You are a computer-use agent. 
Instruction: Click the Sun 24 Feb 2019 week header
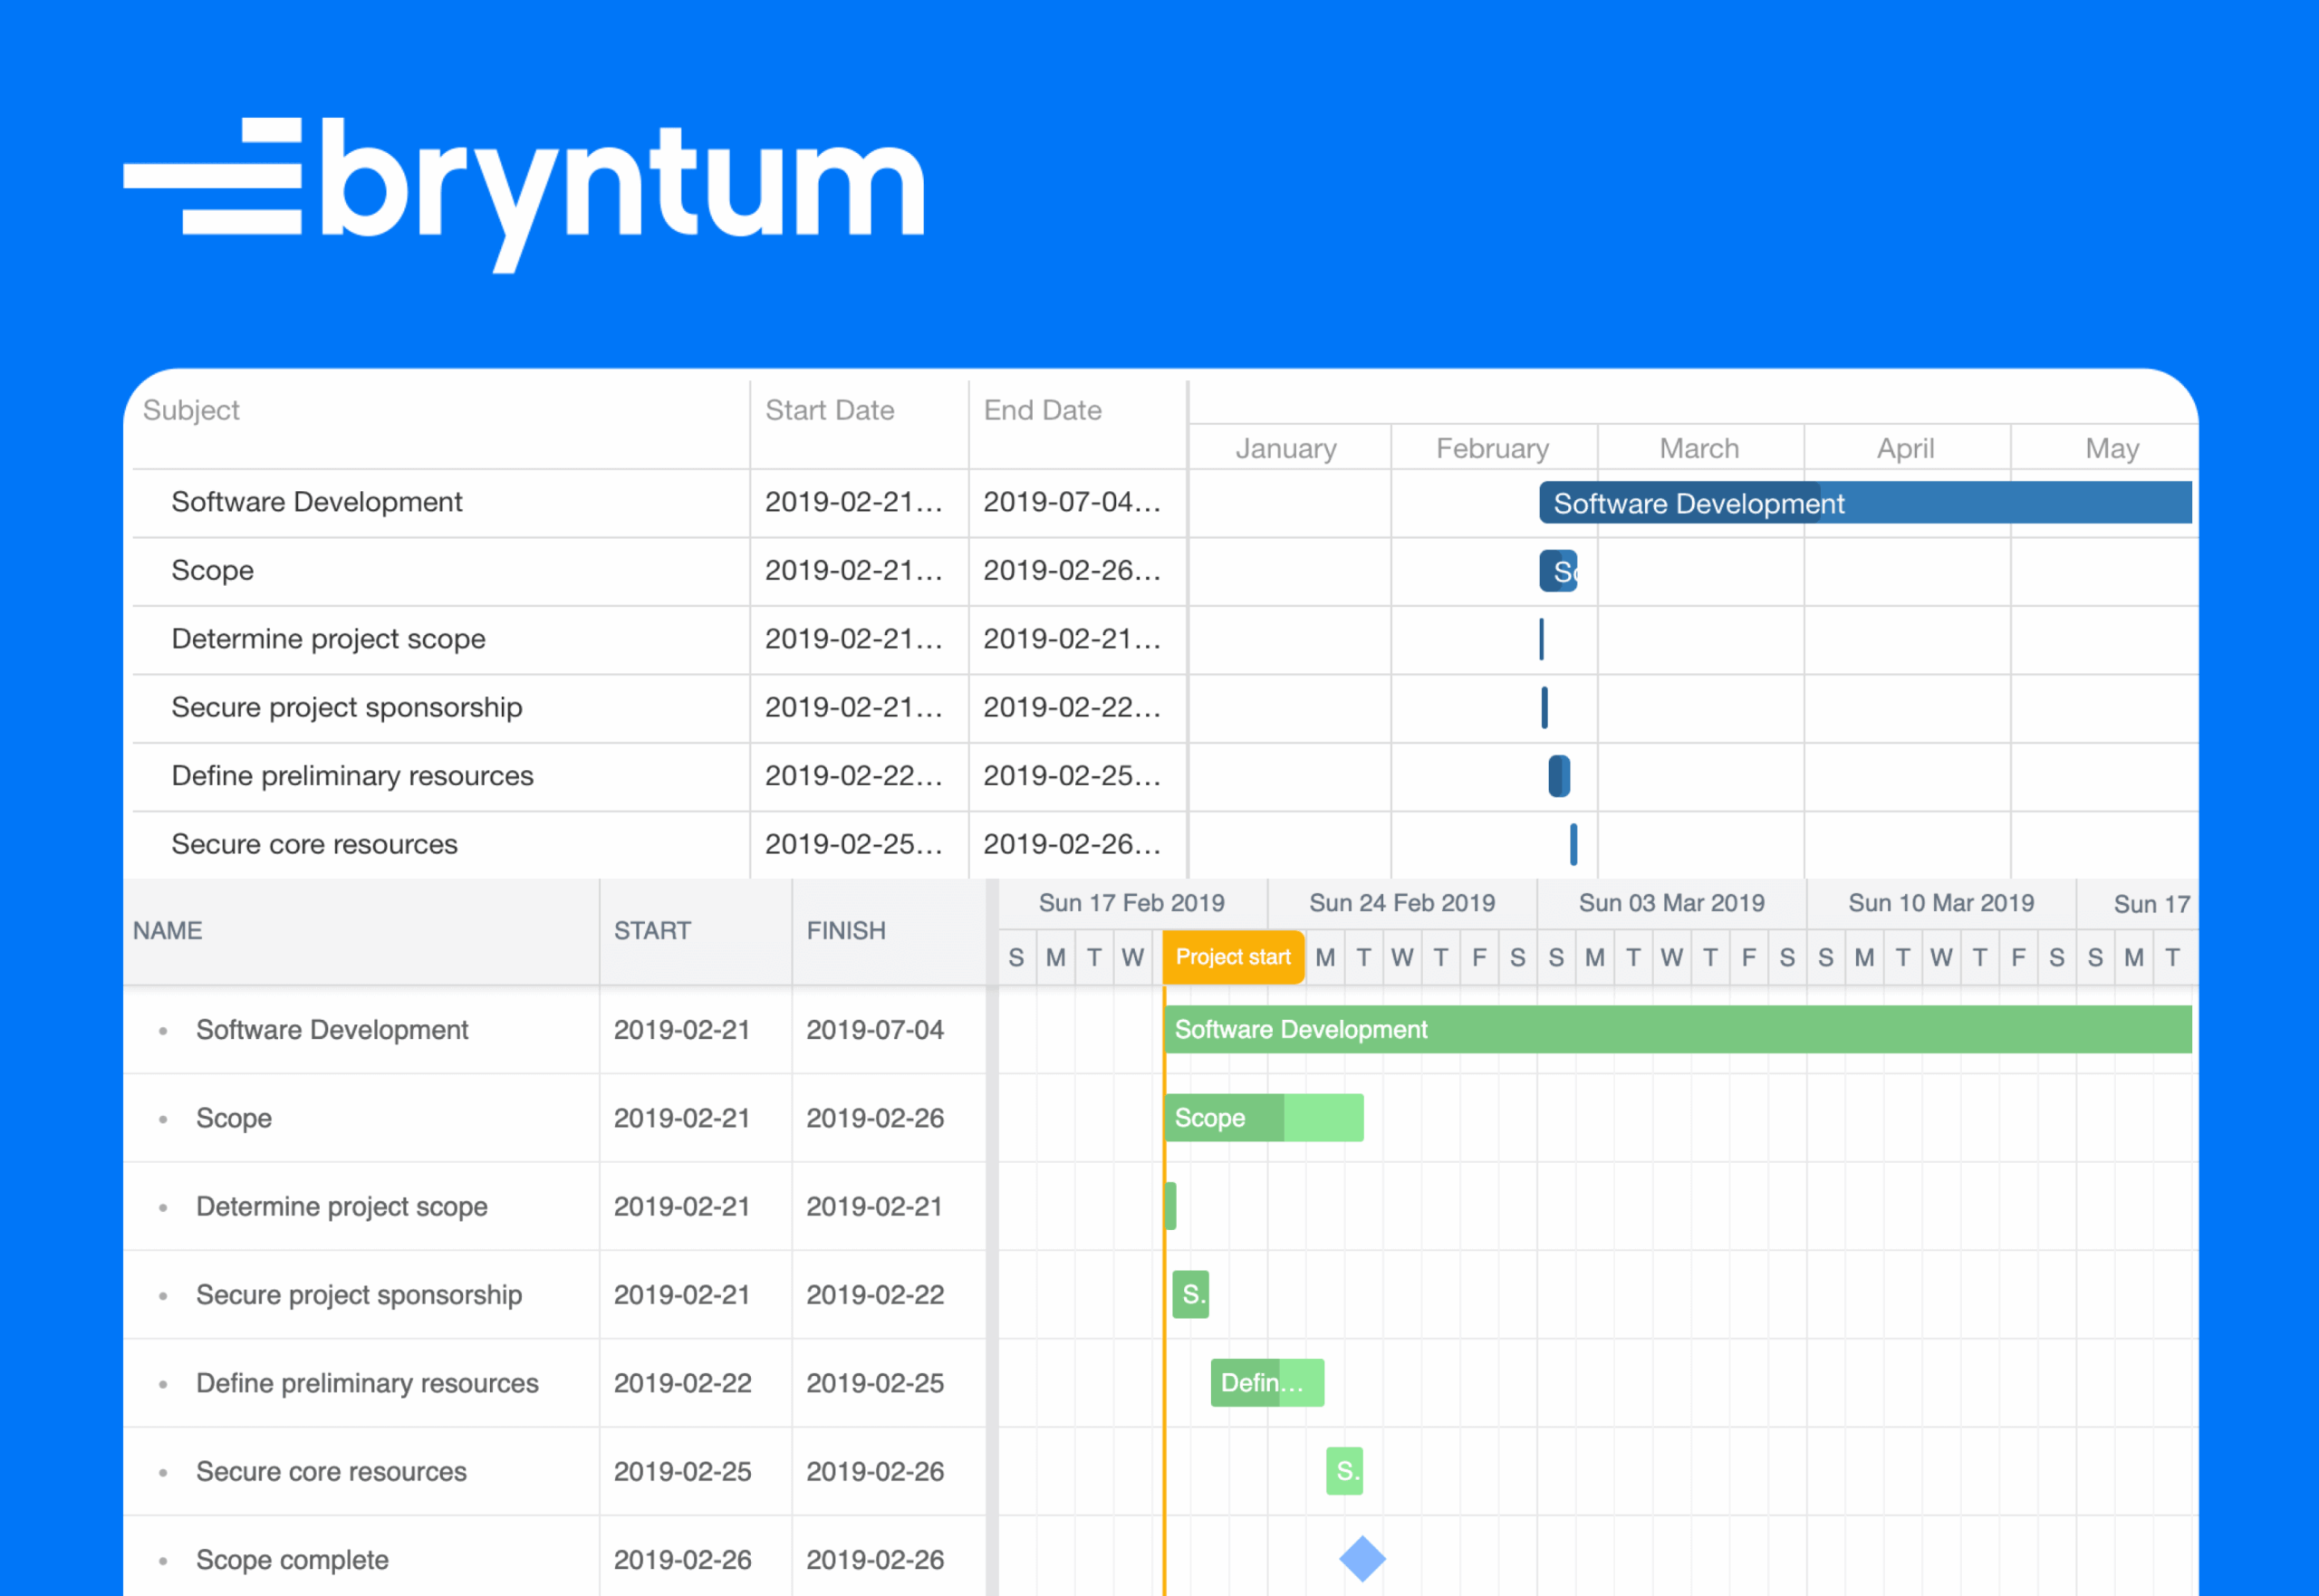[x=1402, y=902]
